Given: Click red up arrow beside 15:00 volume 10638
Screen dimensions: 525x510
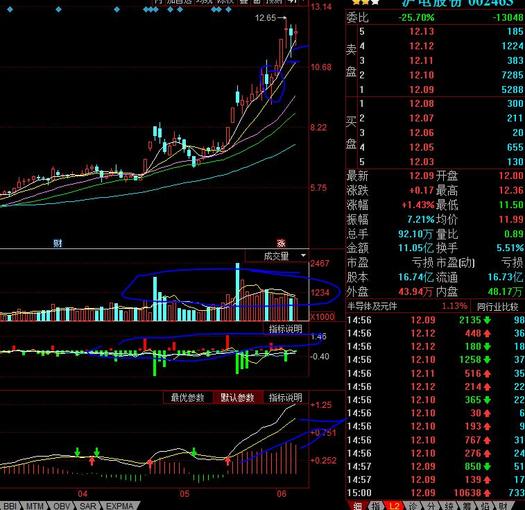Looking at the screenshot, I should (487, 493).
